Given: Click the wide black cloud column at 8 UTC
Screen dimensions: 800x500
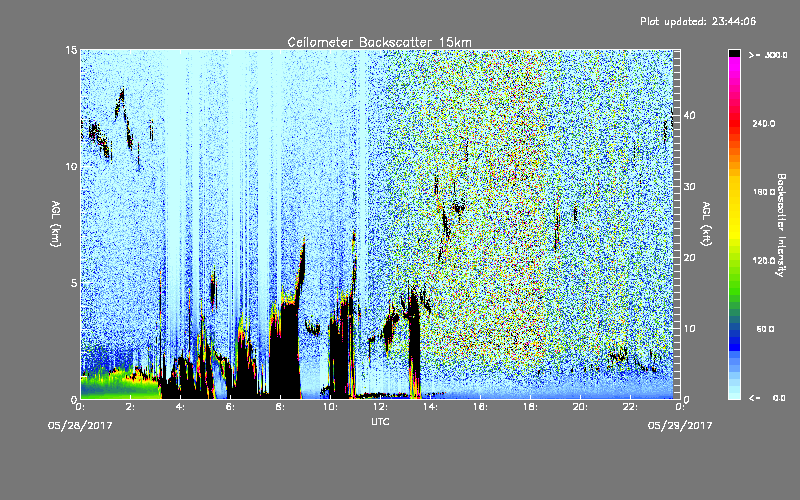Looking at the screenshot, I should coord(285,352).
